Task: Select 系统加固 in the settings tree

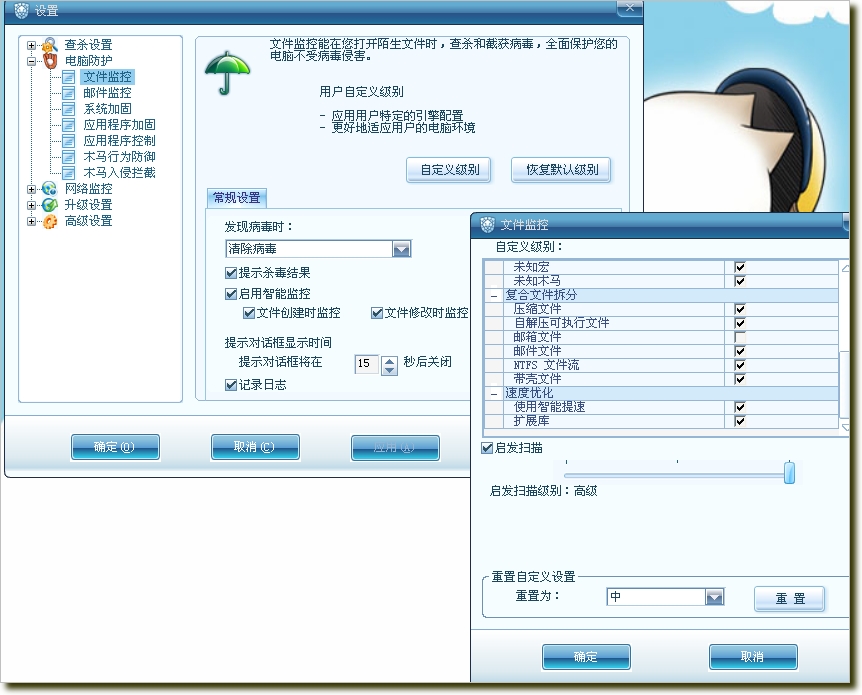Action: pos(107,109)
